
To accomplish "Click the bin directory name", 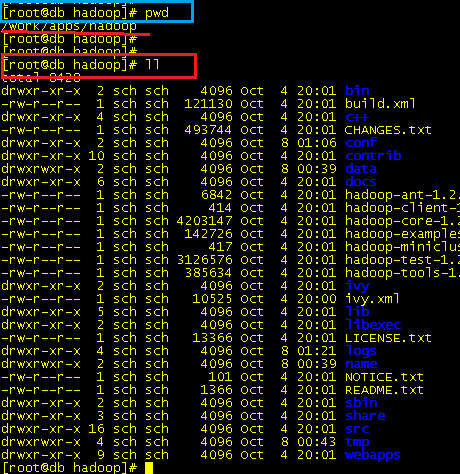I will 357,91.
